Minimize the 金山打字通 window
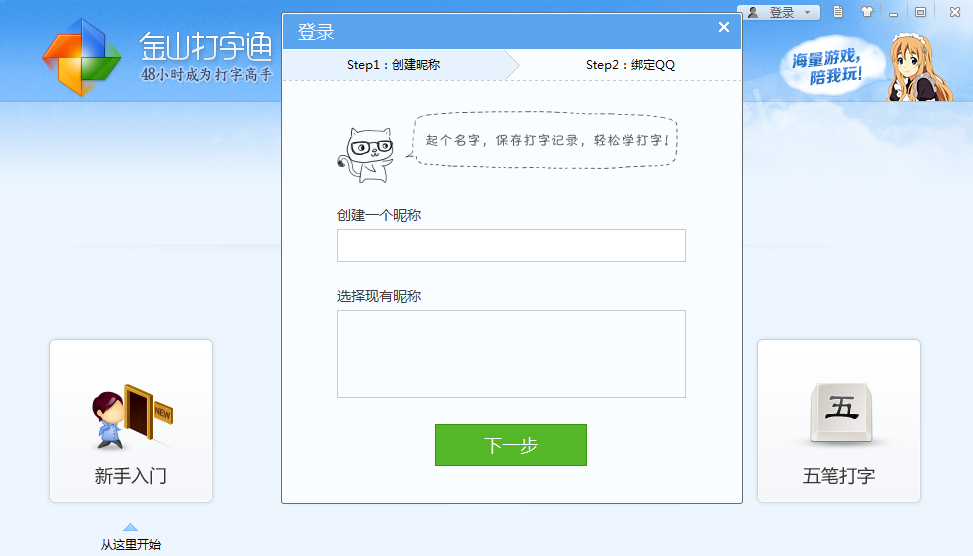973x556 pixels. pos(894,12)
